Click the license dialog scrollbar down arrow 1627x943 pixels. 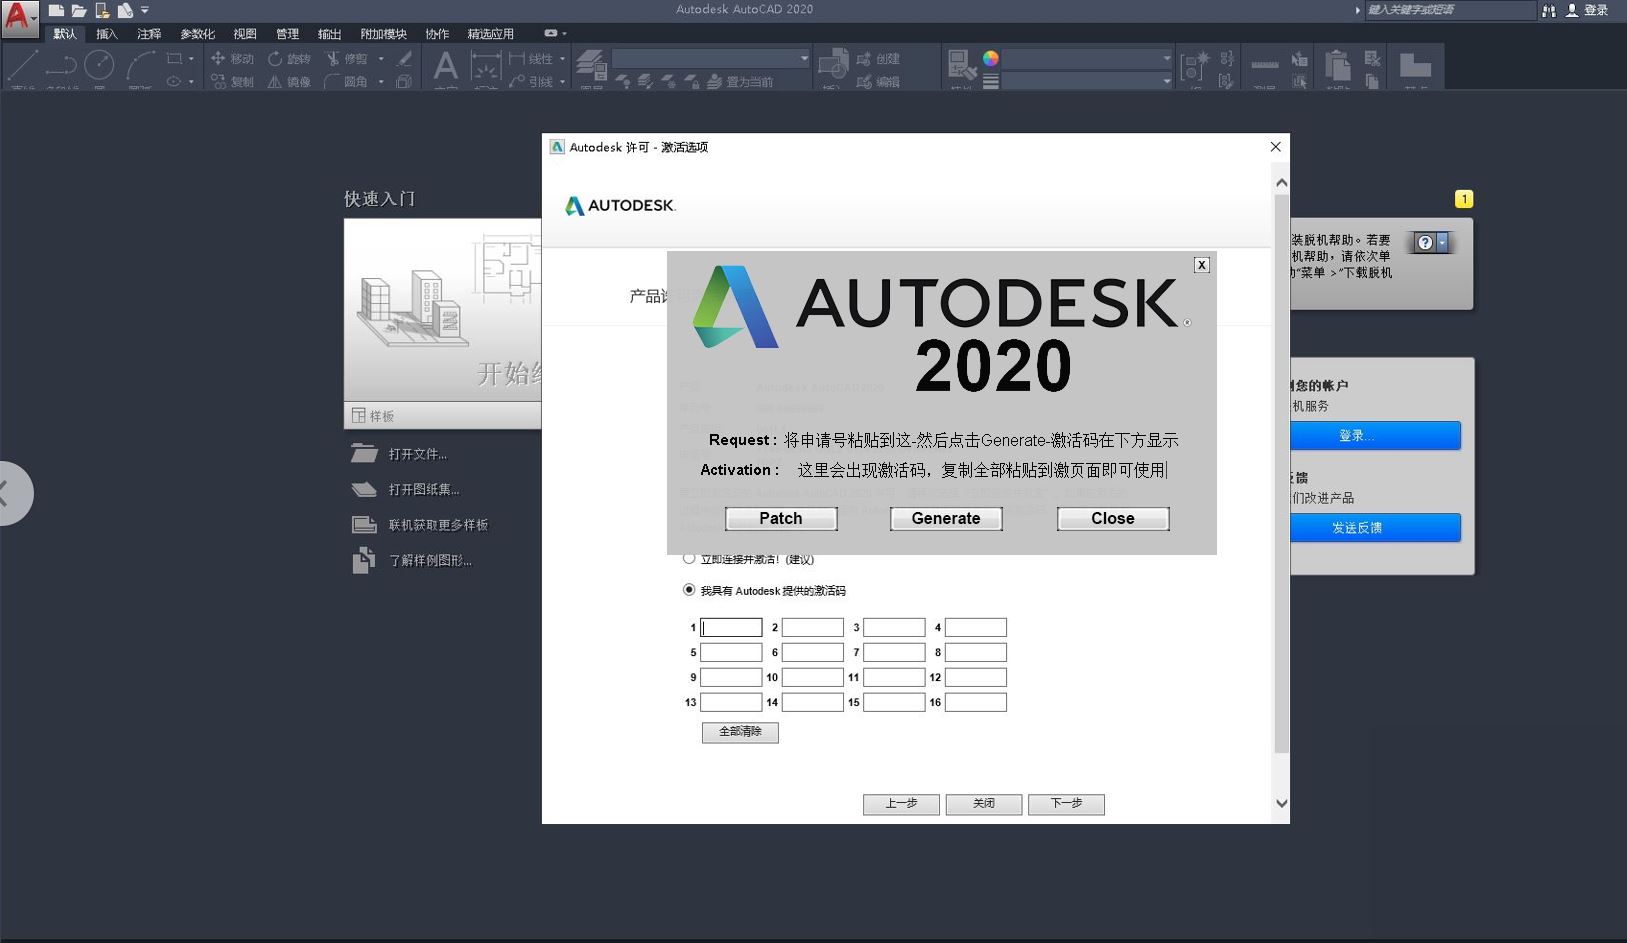click(1281, 803)
